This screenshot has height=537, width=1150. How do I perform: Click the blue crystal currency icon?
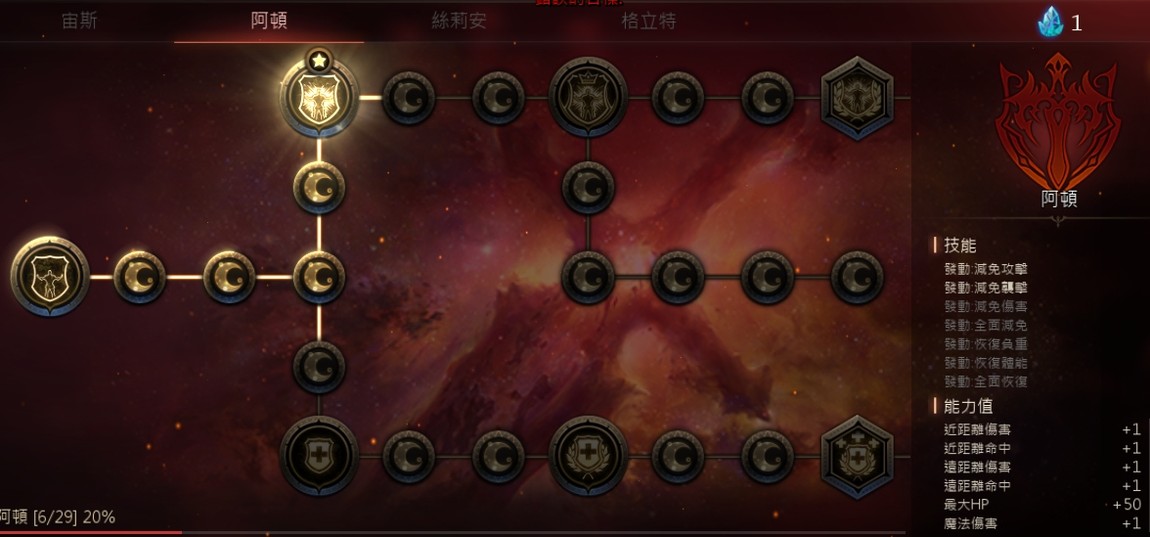coord(1050,22)
